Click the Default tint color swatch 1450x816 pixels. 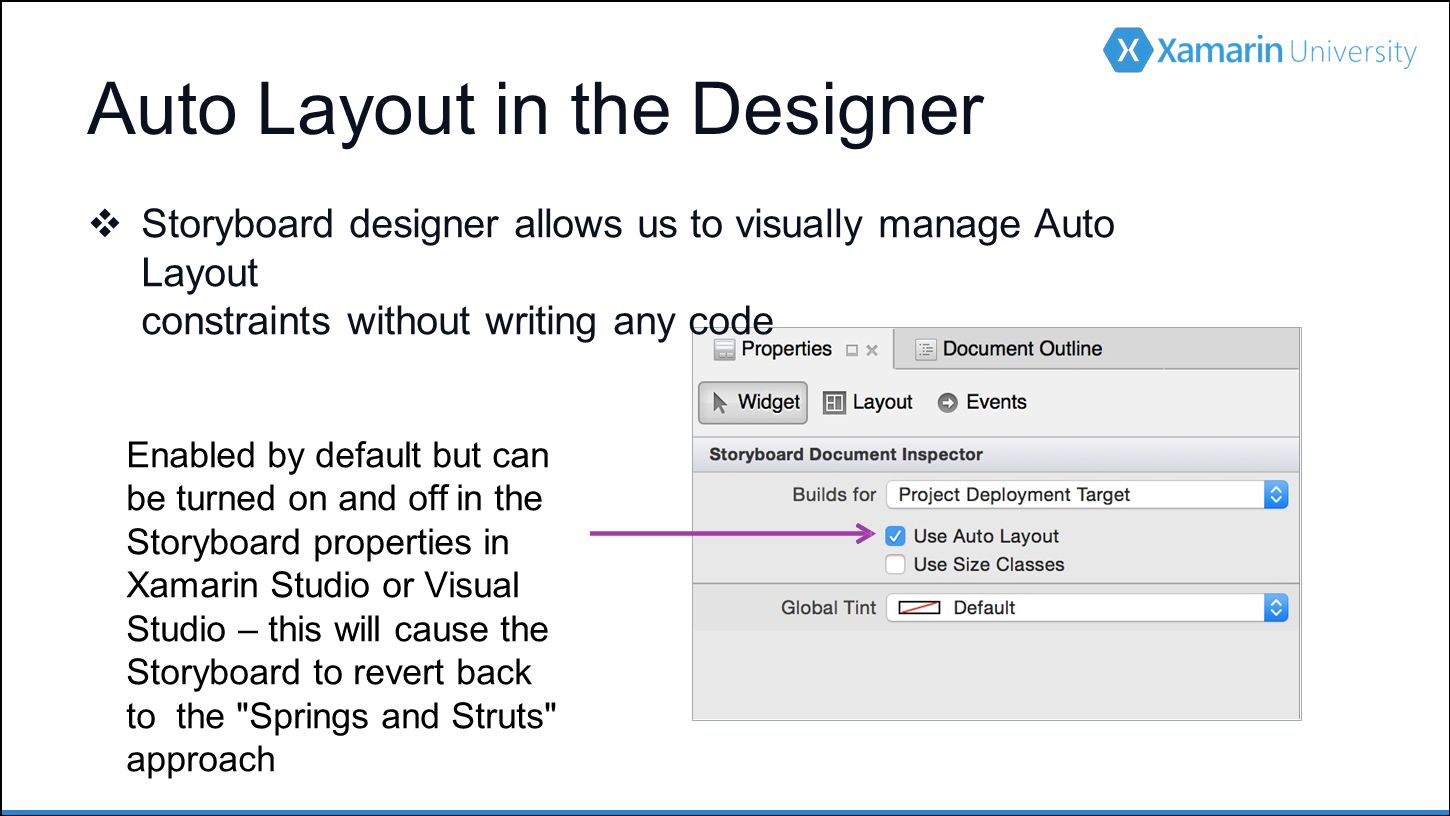click(920, 608)
